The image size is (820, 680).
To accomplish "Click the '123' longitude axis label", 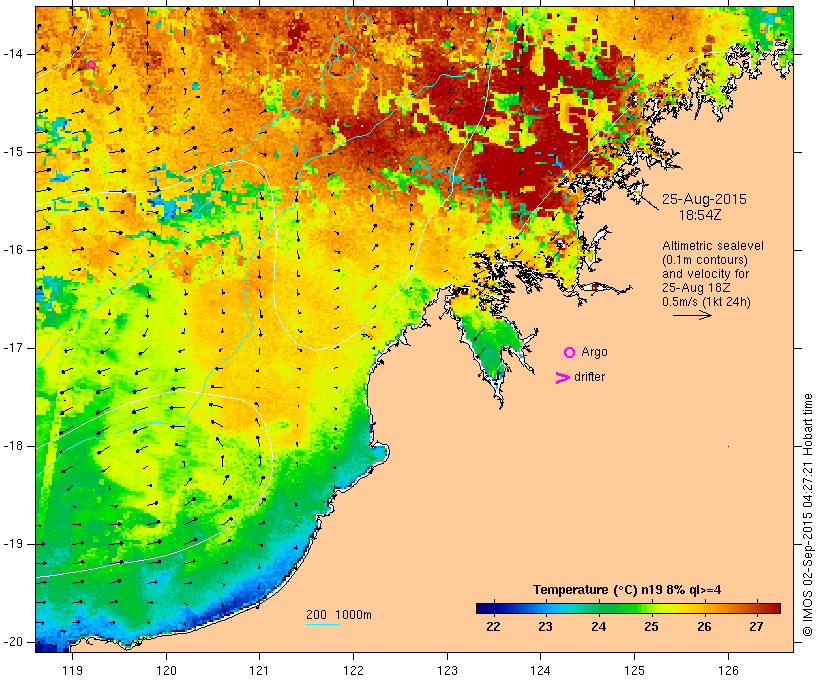I will 447,670.
